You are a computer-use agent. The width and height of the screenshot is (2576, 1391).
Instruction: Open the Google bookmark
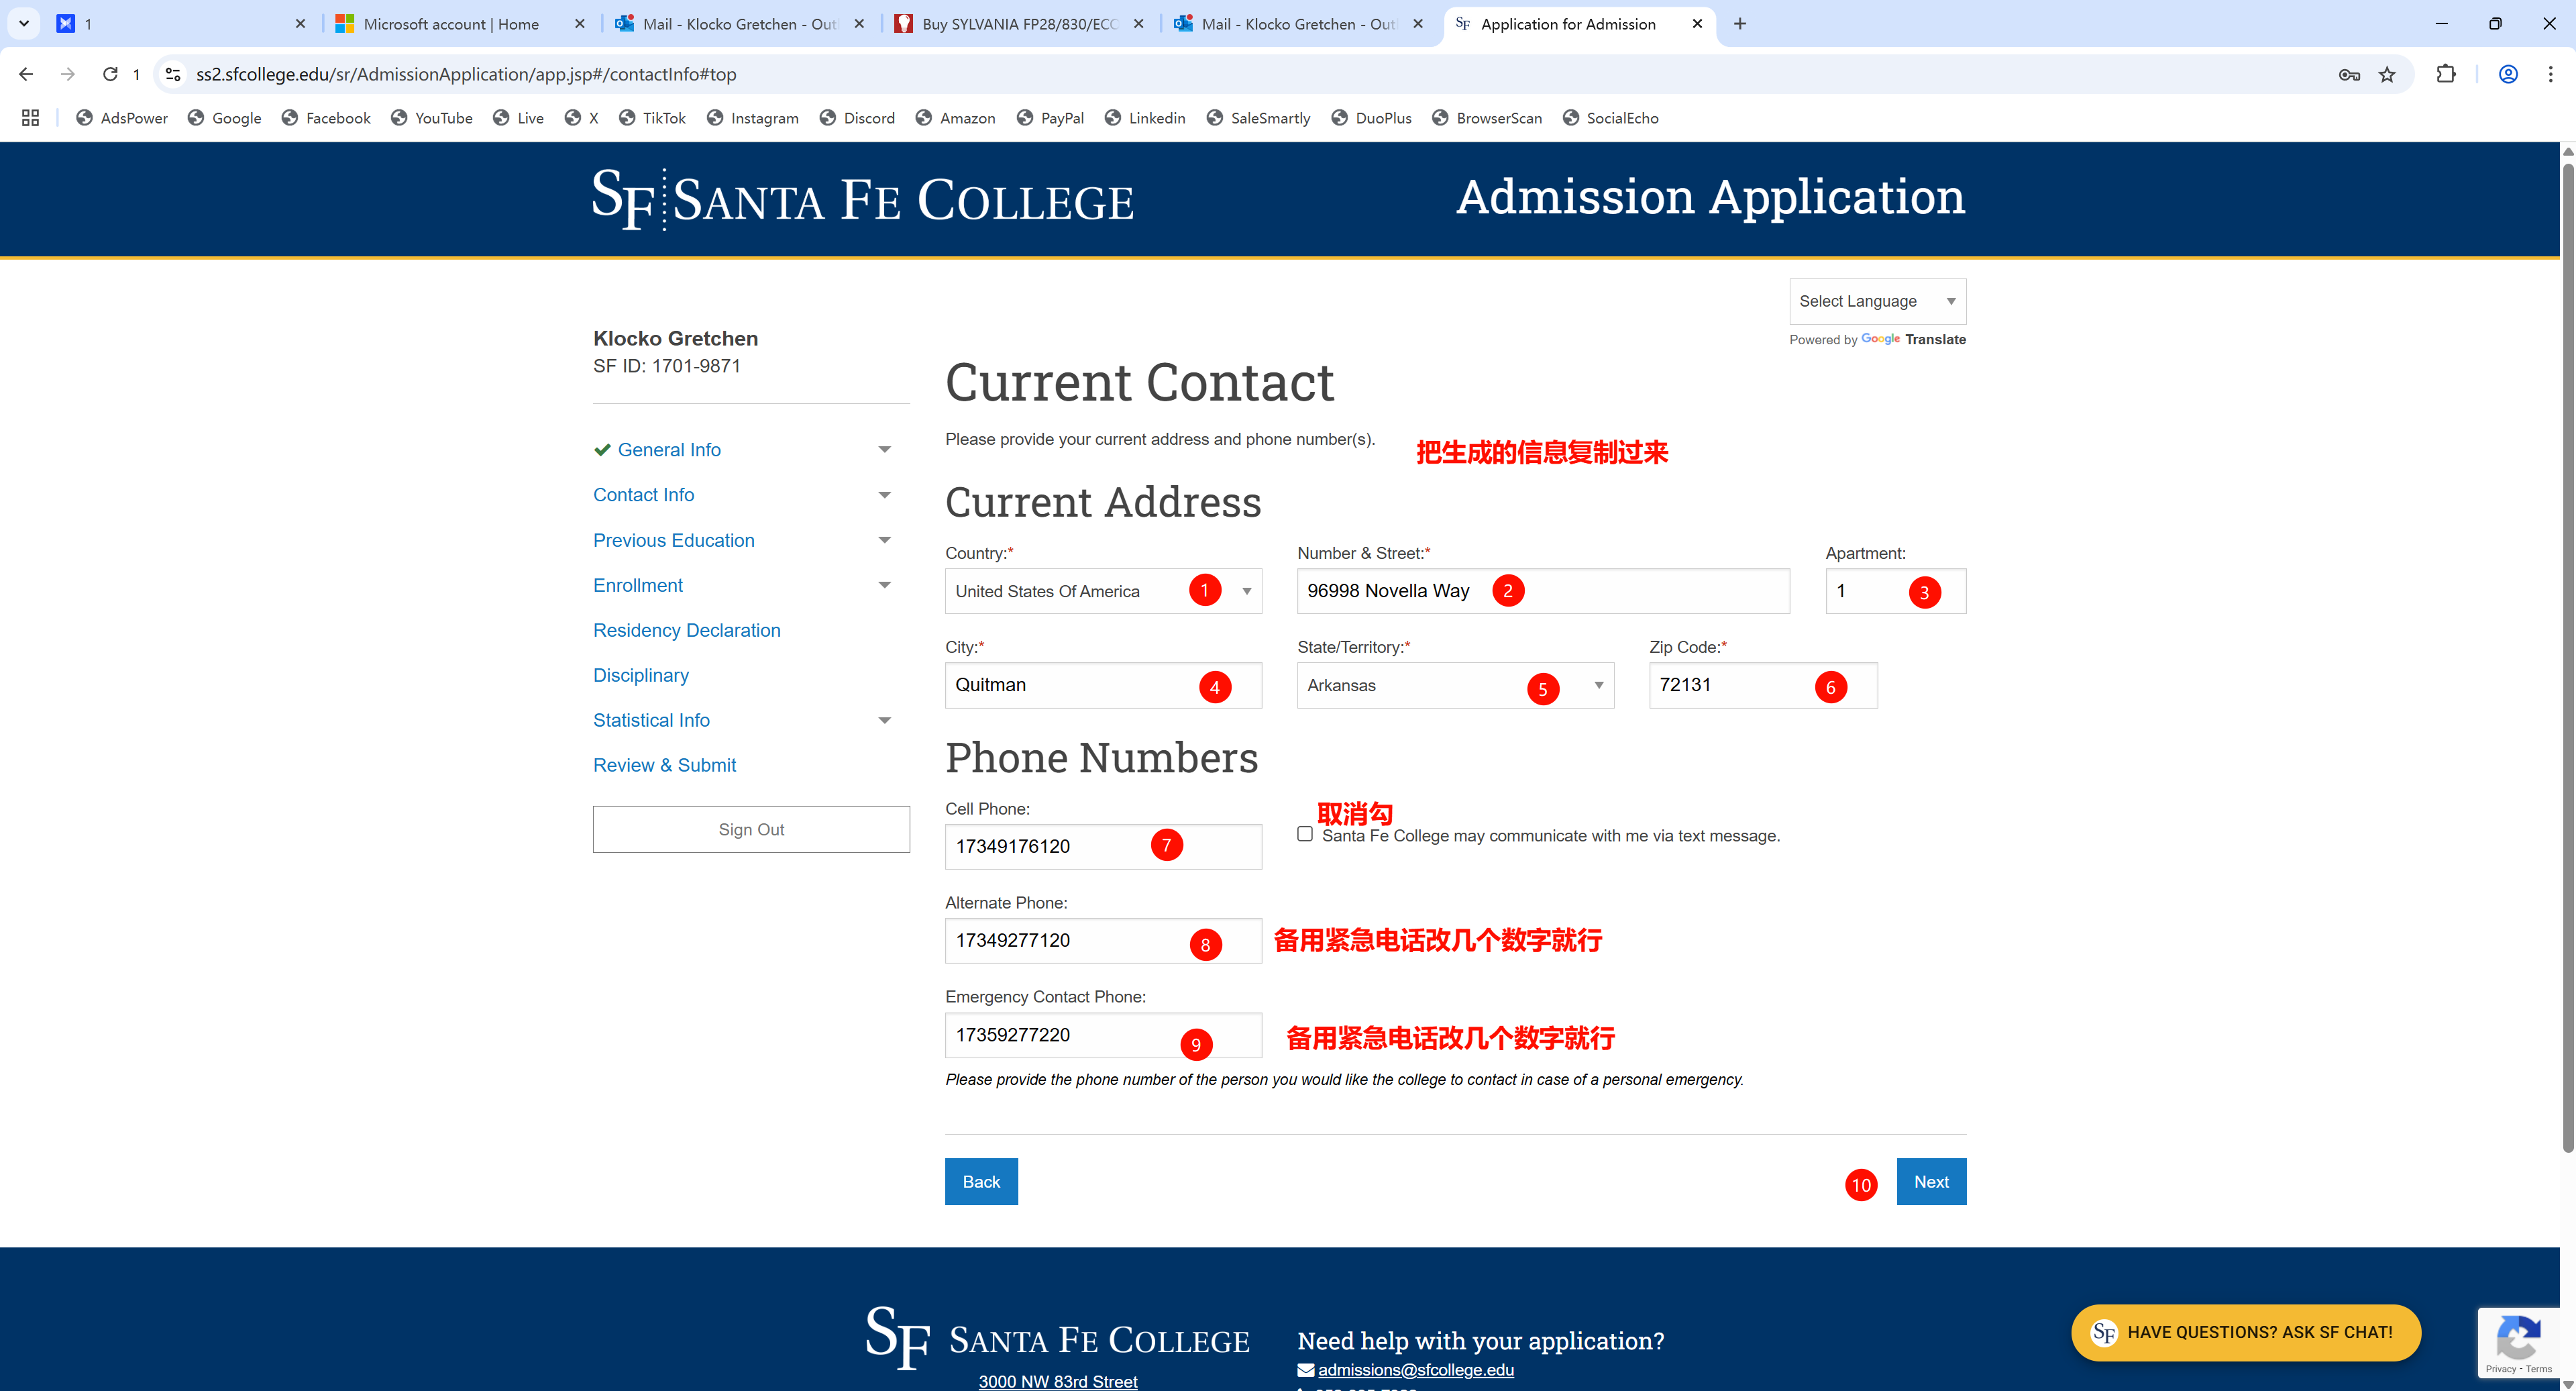click(224, 118)
